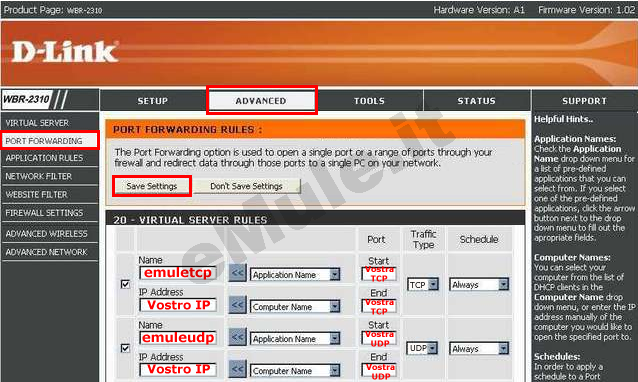Click the << button beside emuleudp Application Name
Viewport: 638px width, 382px height.
click(x=238, y=337)
